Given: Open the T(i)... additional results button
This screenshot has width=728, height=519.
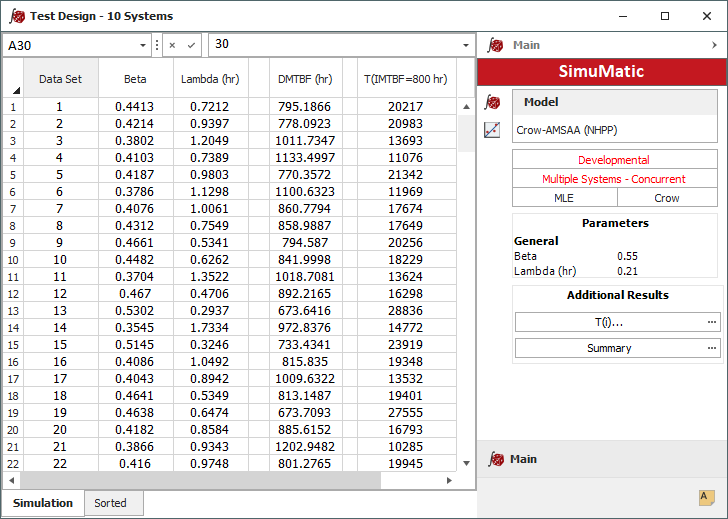Looking at the screenshot, I should click(x=609, y=322).
